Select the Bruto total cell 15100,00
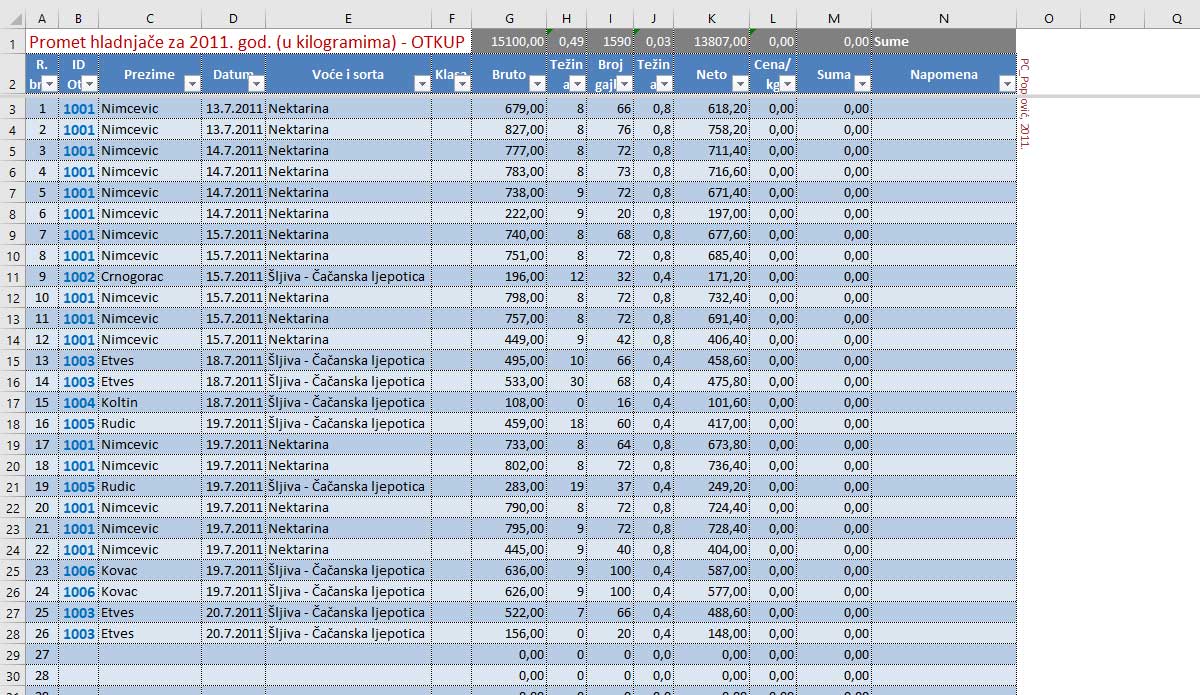 pyautogui.click(x=510, y=42)
